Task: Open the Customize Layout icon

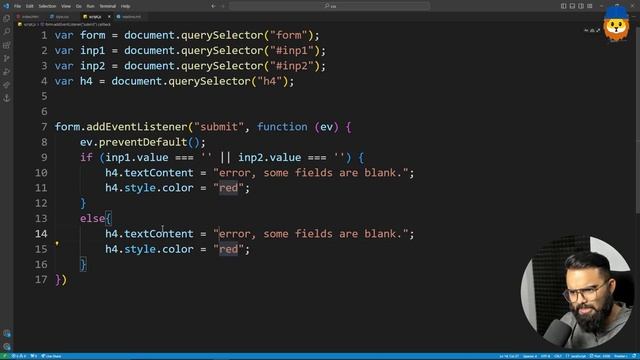Action: click(x=590, y=6)
